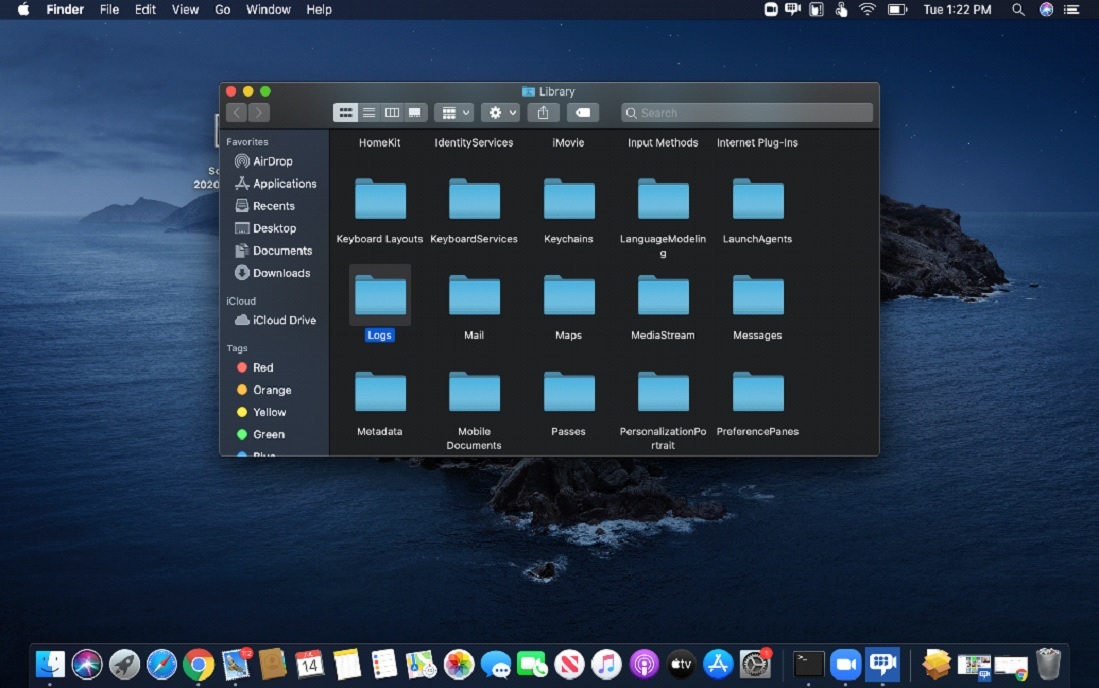The width and height of the screenshot is (1099, 688).
Task: Open the LanguageModeling folder
Action: tap(663, 200)
